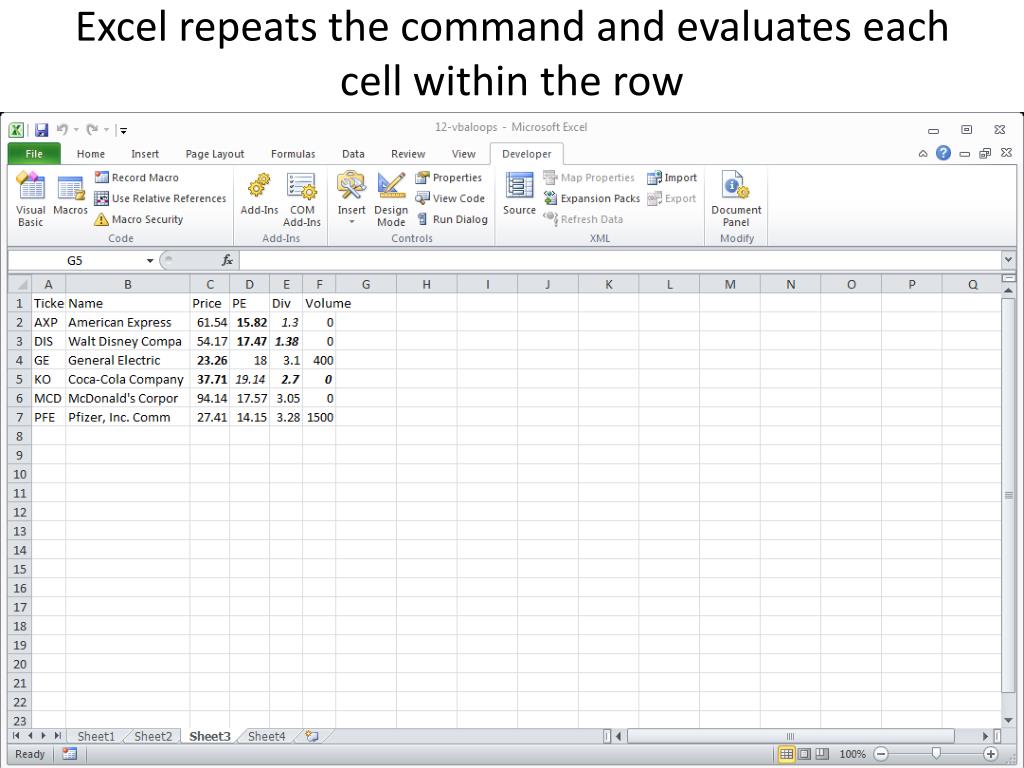Open Microsoft Excel Help

coord(943,153)
